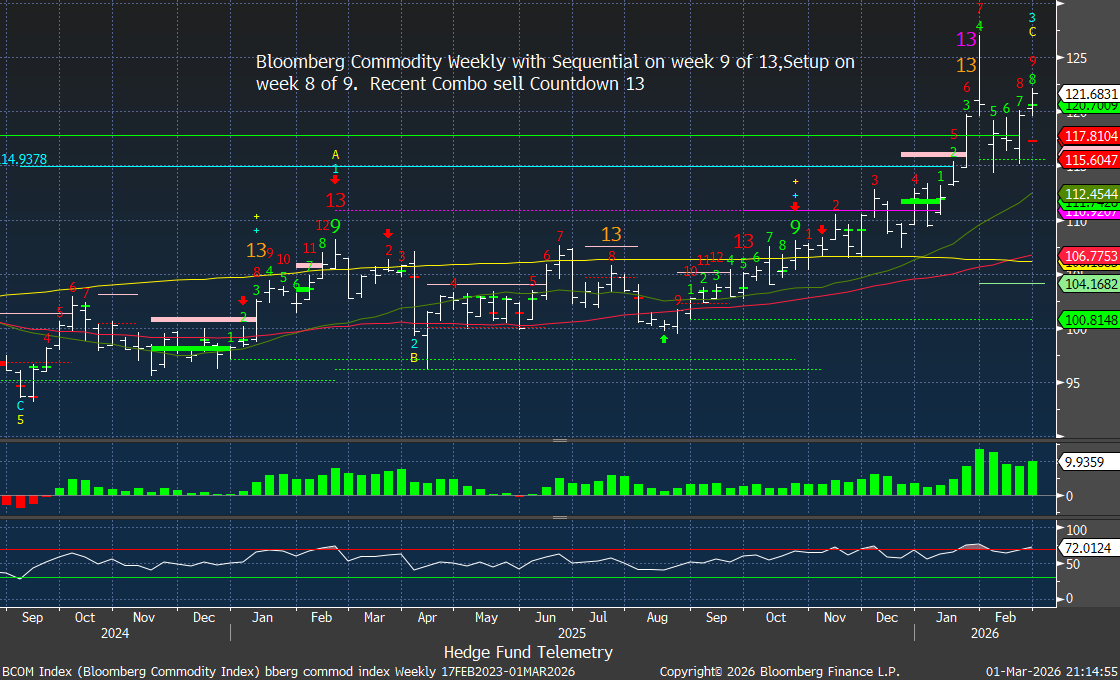Click the green up arrow below the August 2025 low
Screen dimensions: 1120x680
pos(663,339)
